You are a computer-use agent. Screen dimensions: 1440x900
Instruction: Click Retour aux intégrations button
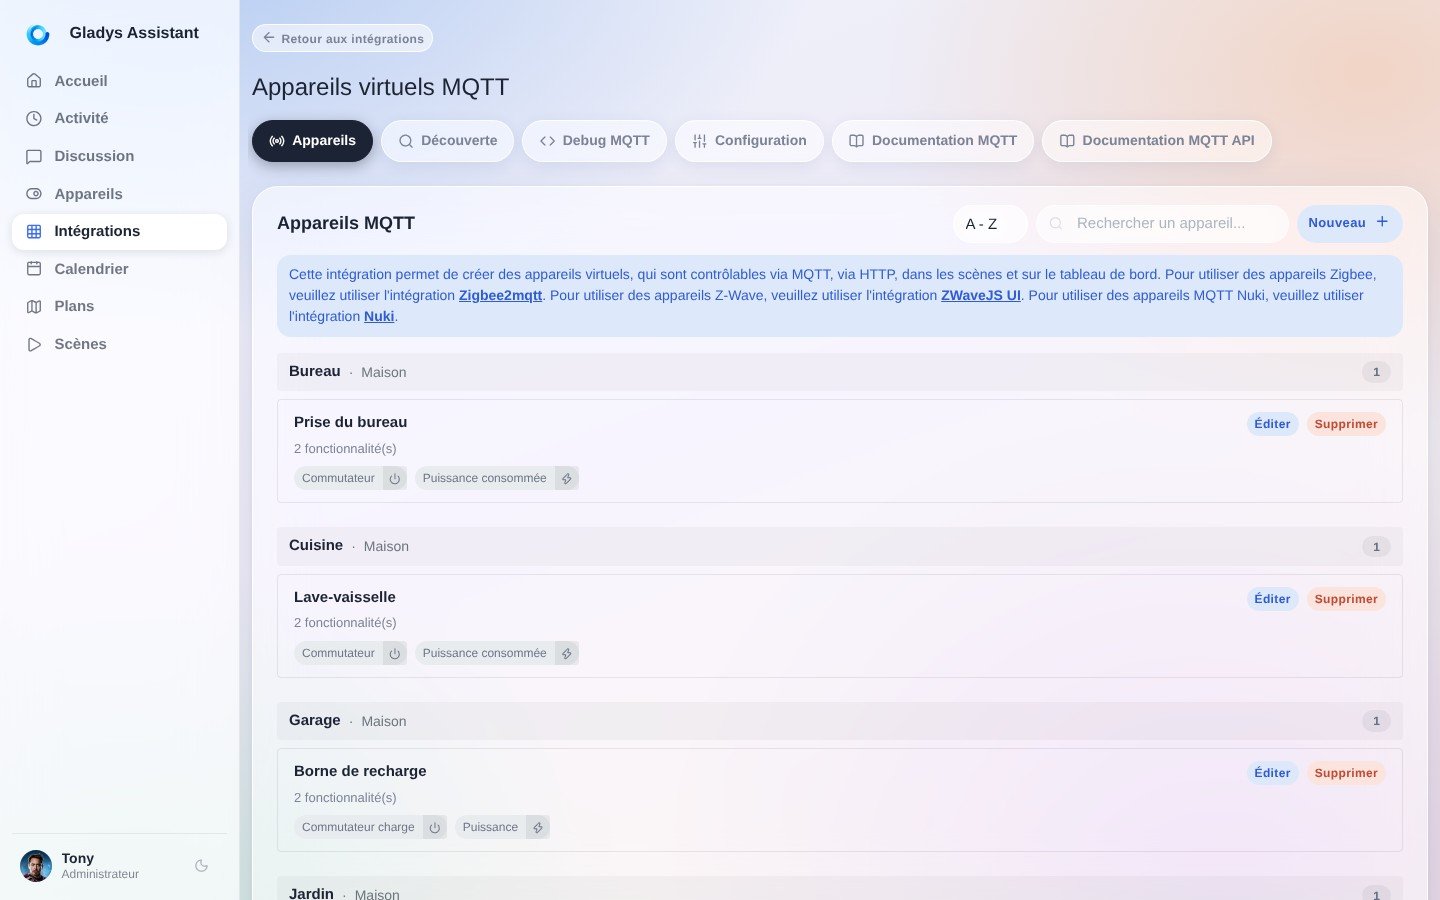[x=342, y=38]
